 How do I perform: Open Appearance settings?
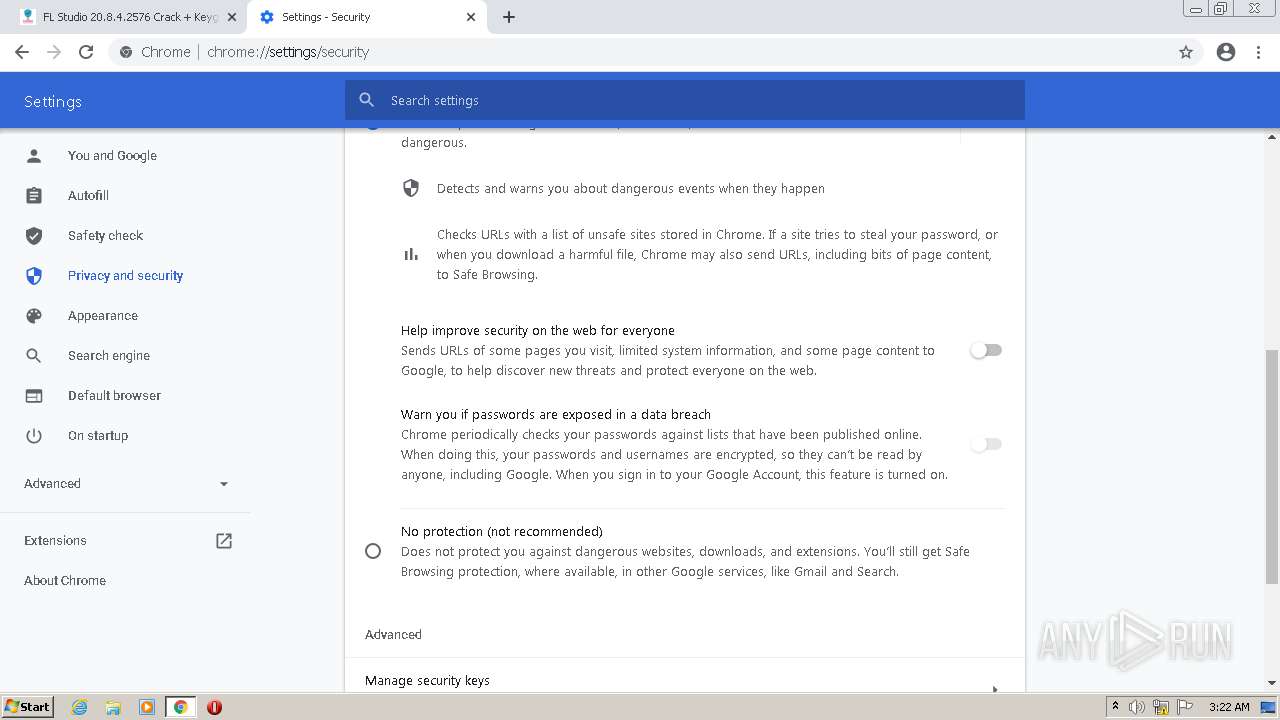(103, 315)
